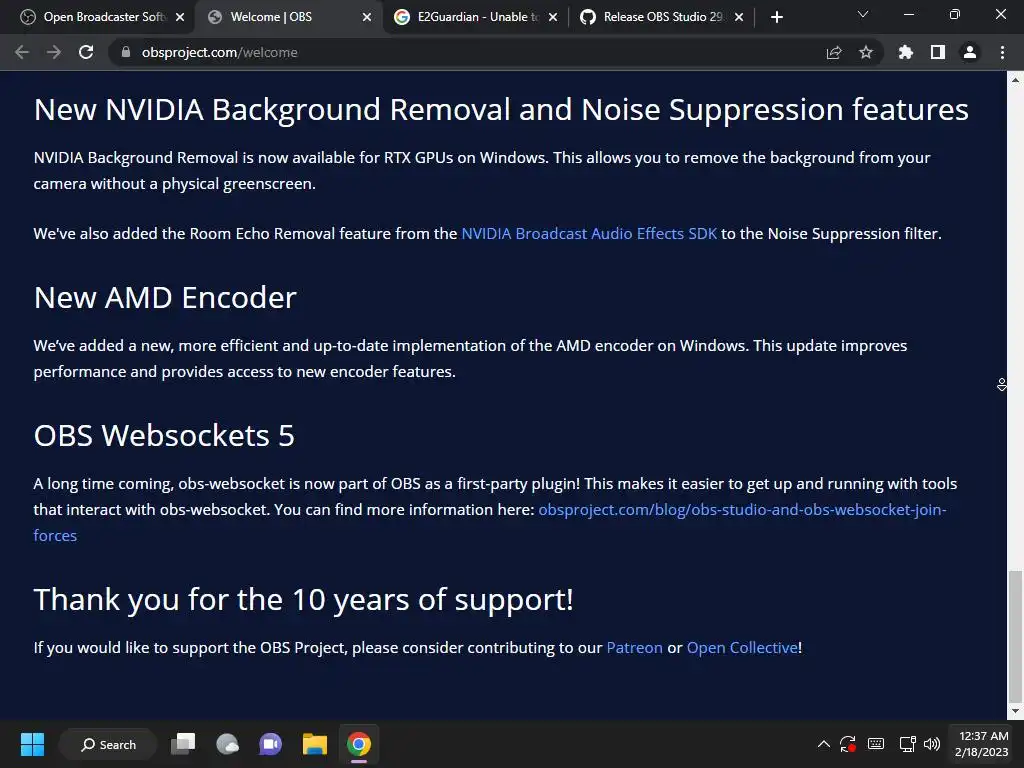Open Task View from the taskbar
1024x768 pixels.
pyautogui.click(x=184, y=744)
